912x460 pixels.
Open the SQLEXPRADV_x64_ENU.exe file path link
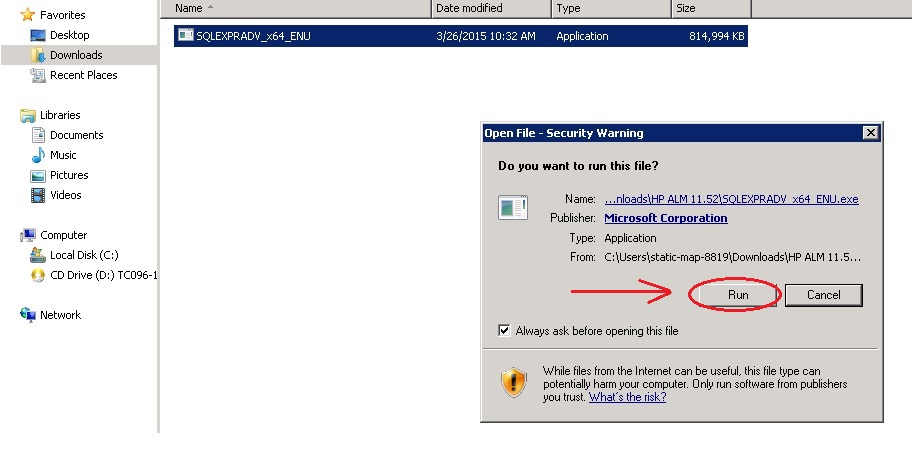tap(731, 199)
